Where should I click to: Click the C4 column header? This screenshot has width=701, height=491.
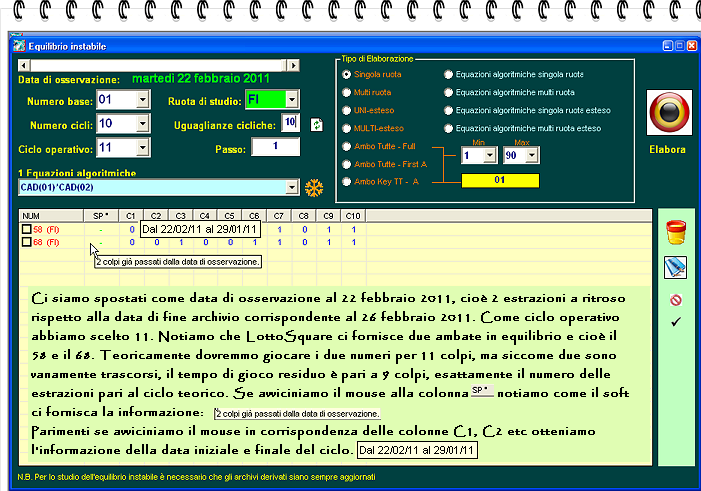205,216
